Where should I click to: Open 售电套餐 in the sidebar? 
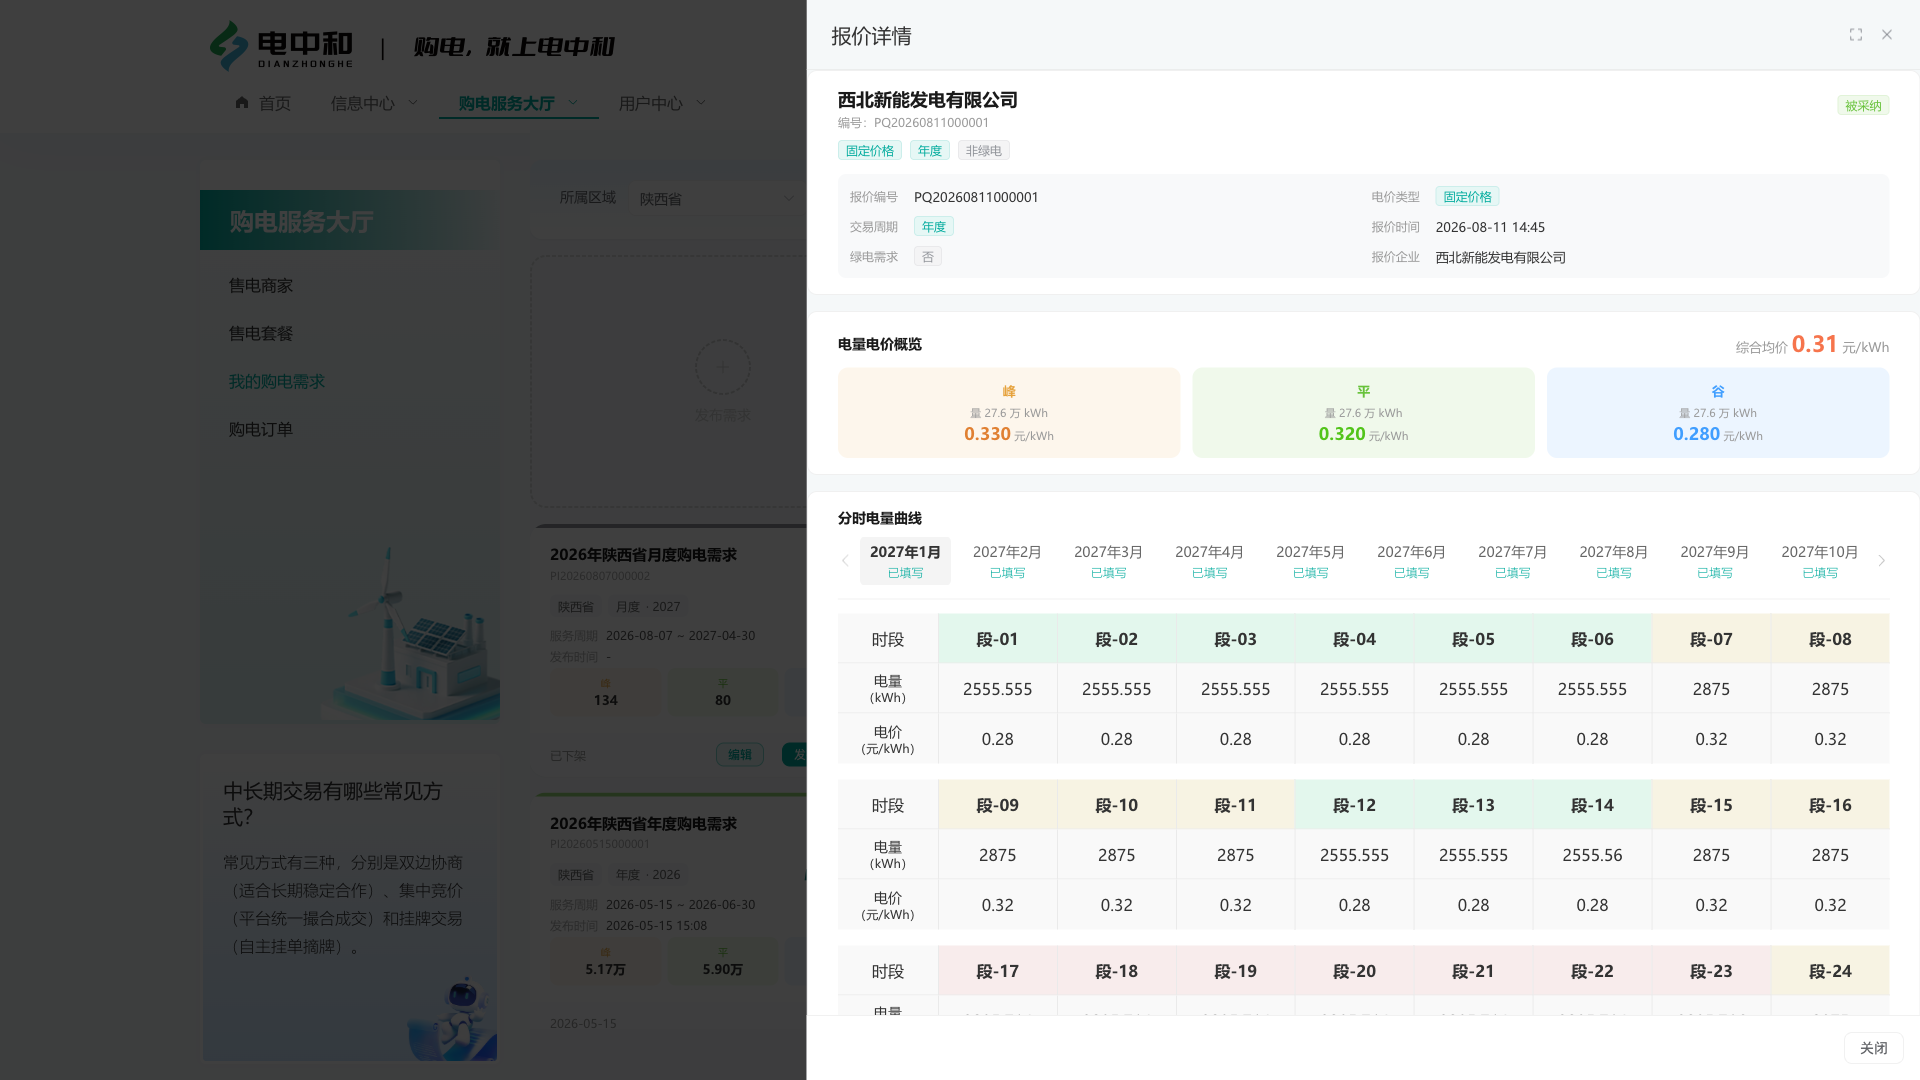click(x=261, y=334)
